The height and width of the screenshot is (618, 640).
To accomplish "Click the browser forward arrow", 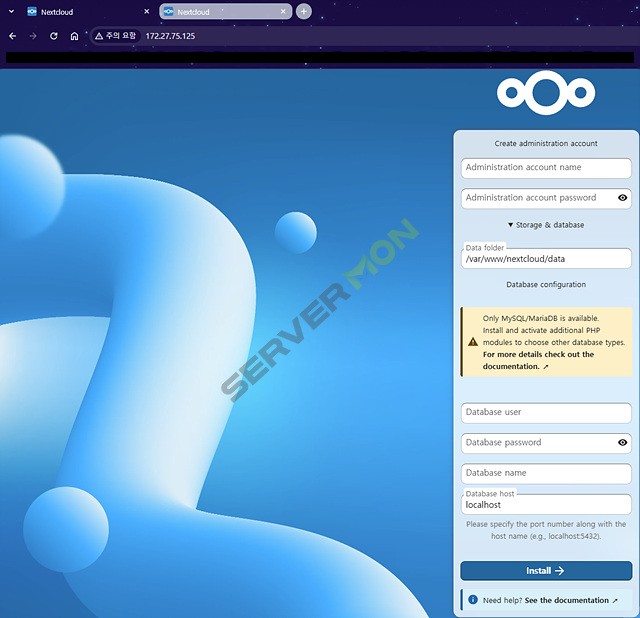I will pyautogui.click(x=33, y=36).
